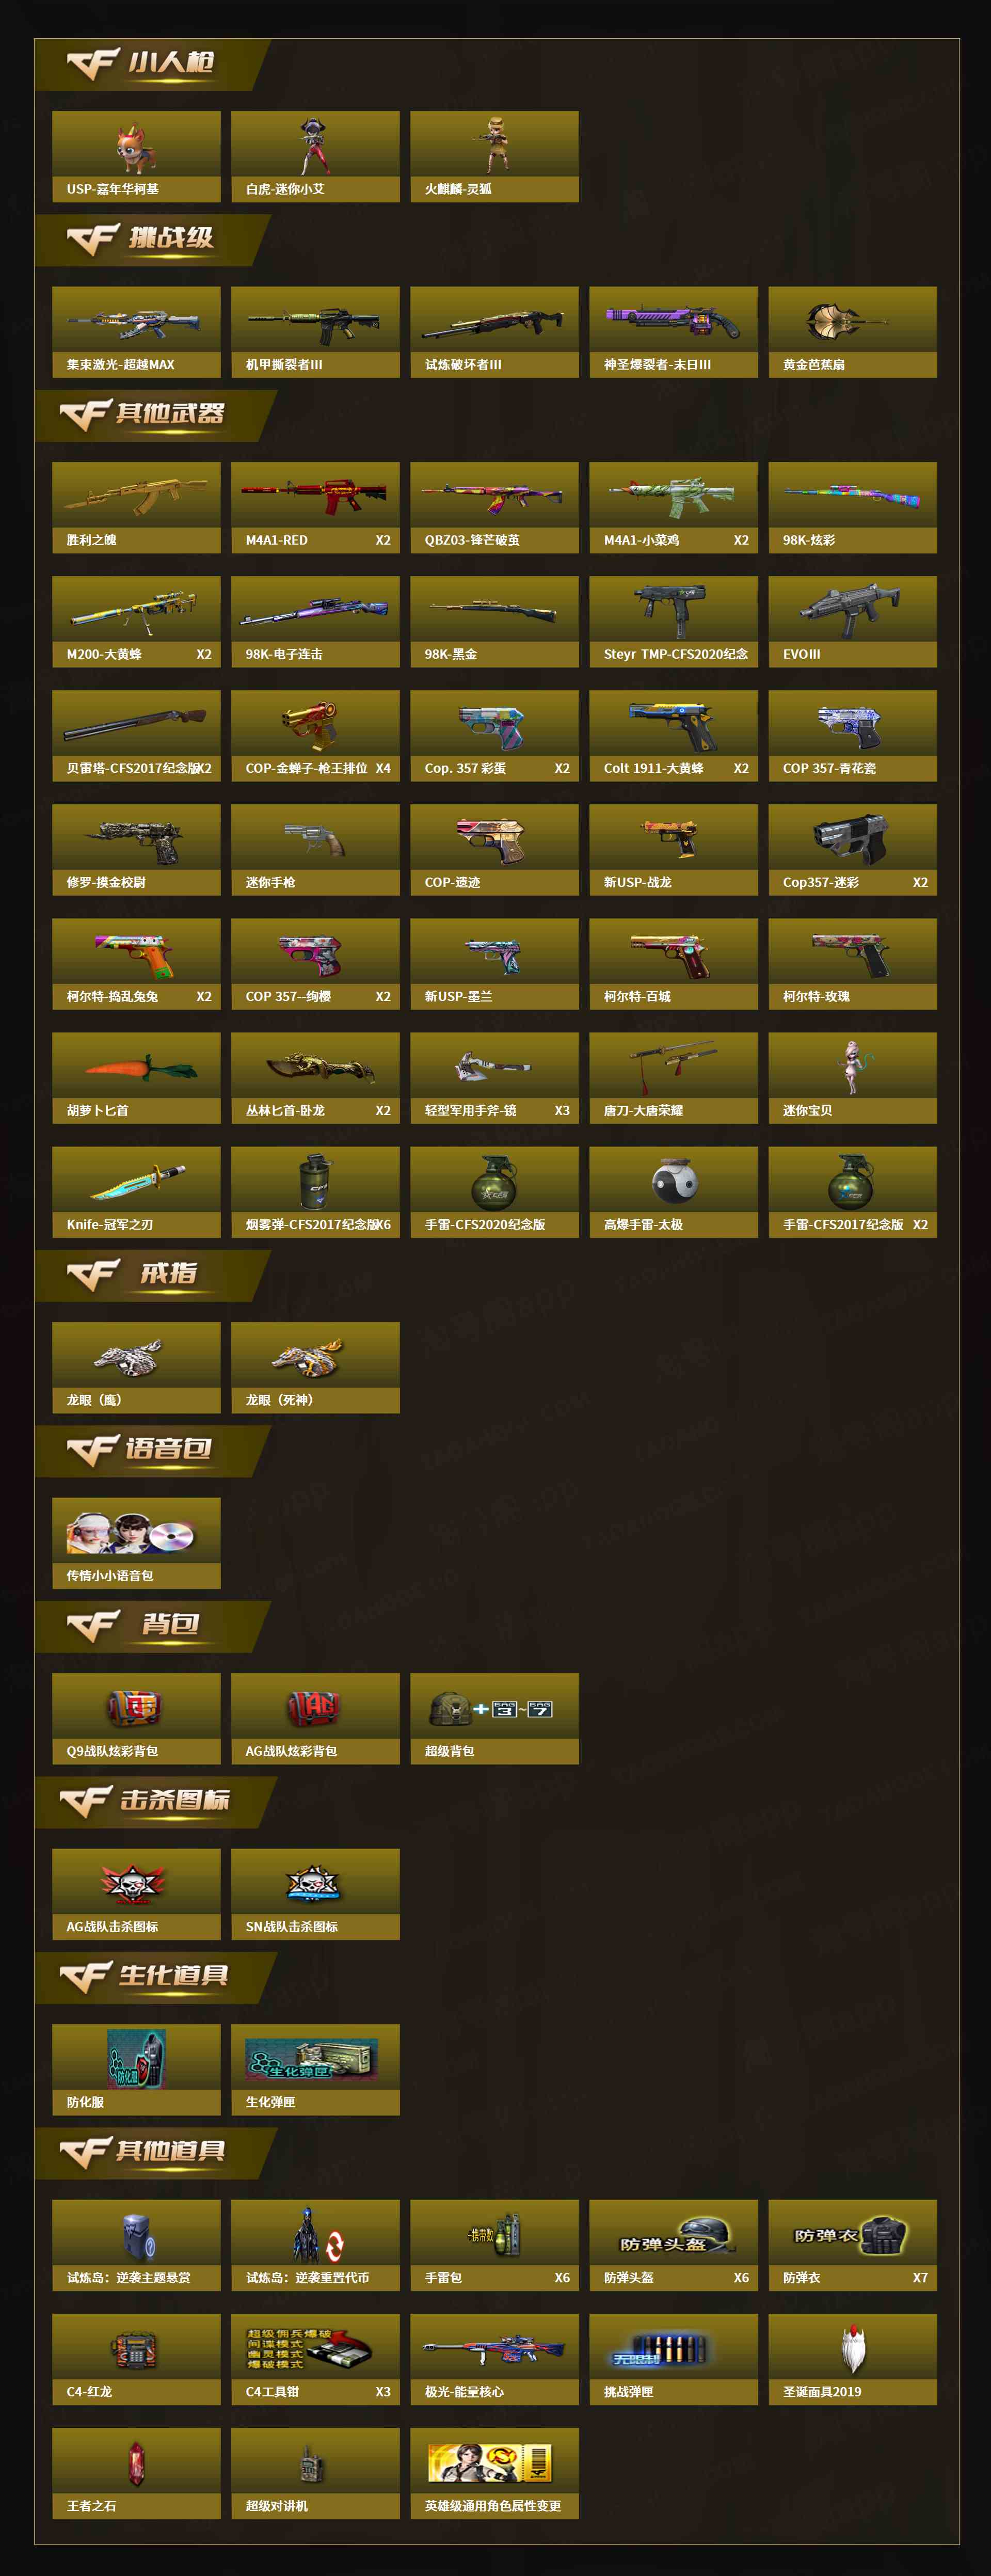
Task: Click the 传情小小语音包 voice pack
Action: coord(136,1543)
